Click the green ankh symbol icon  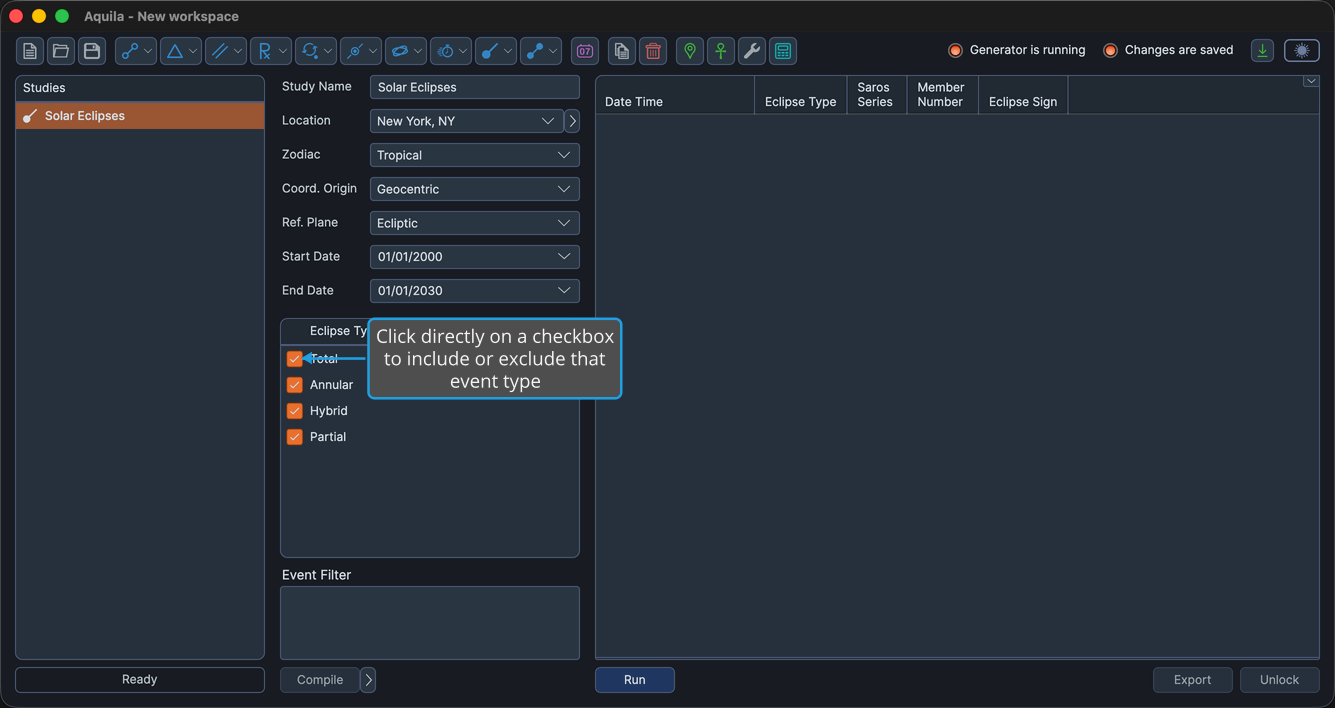click(x=721, y=51)
